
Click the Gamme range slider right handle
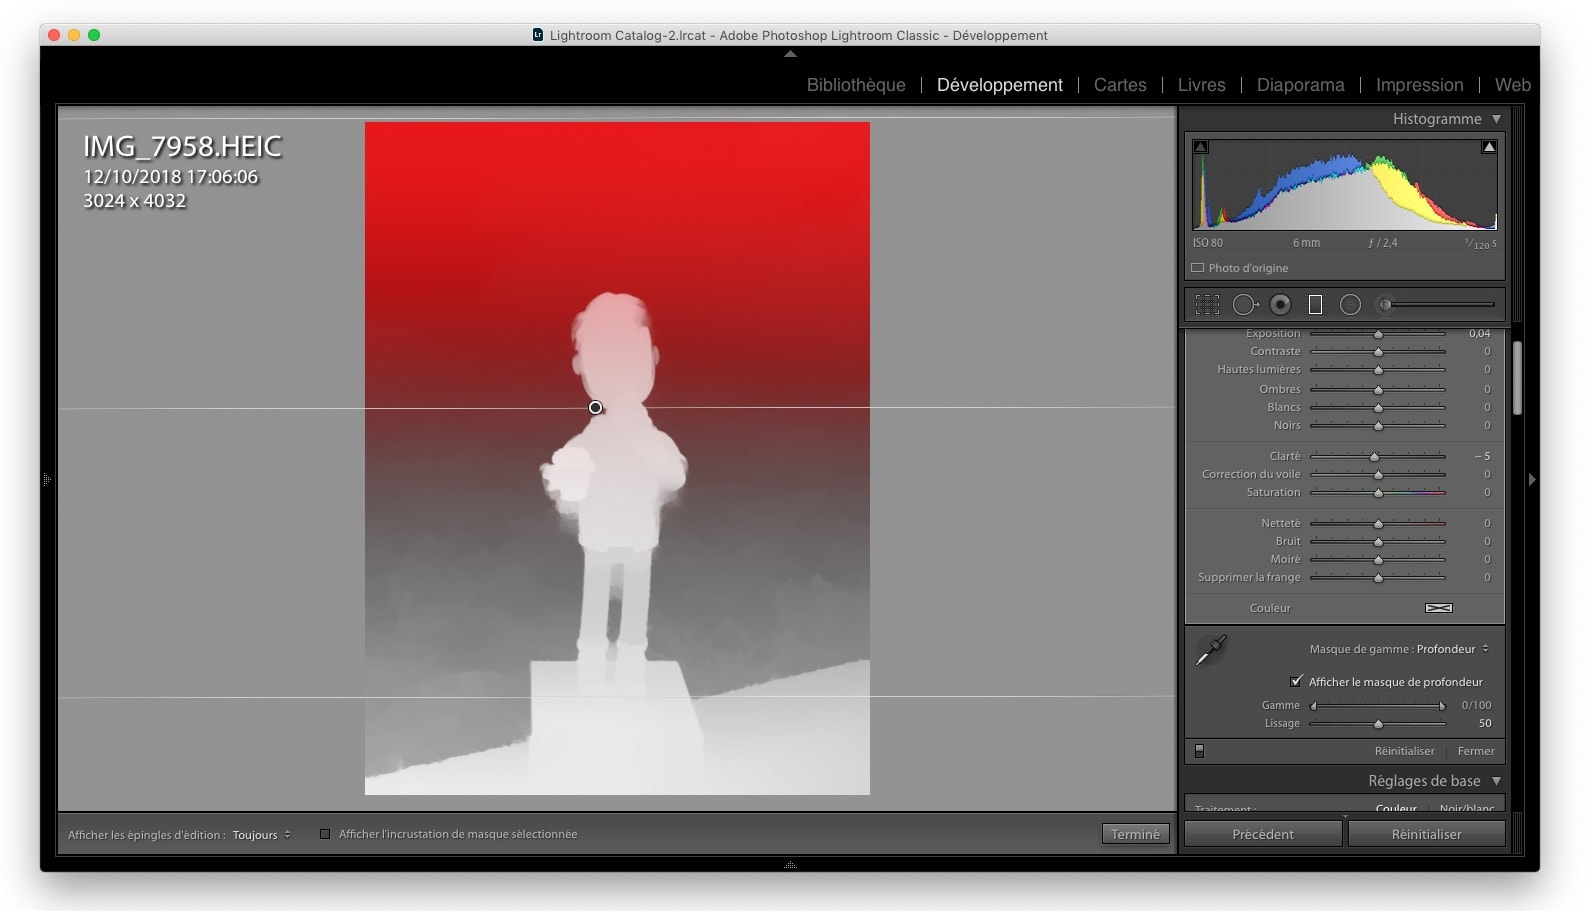(x=1442, y=706)
